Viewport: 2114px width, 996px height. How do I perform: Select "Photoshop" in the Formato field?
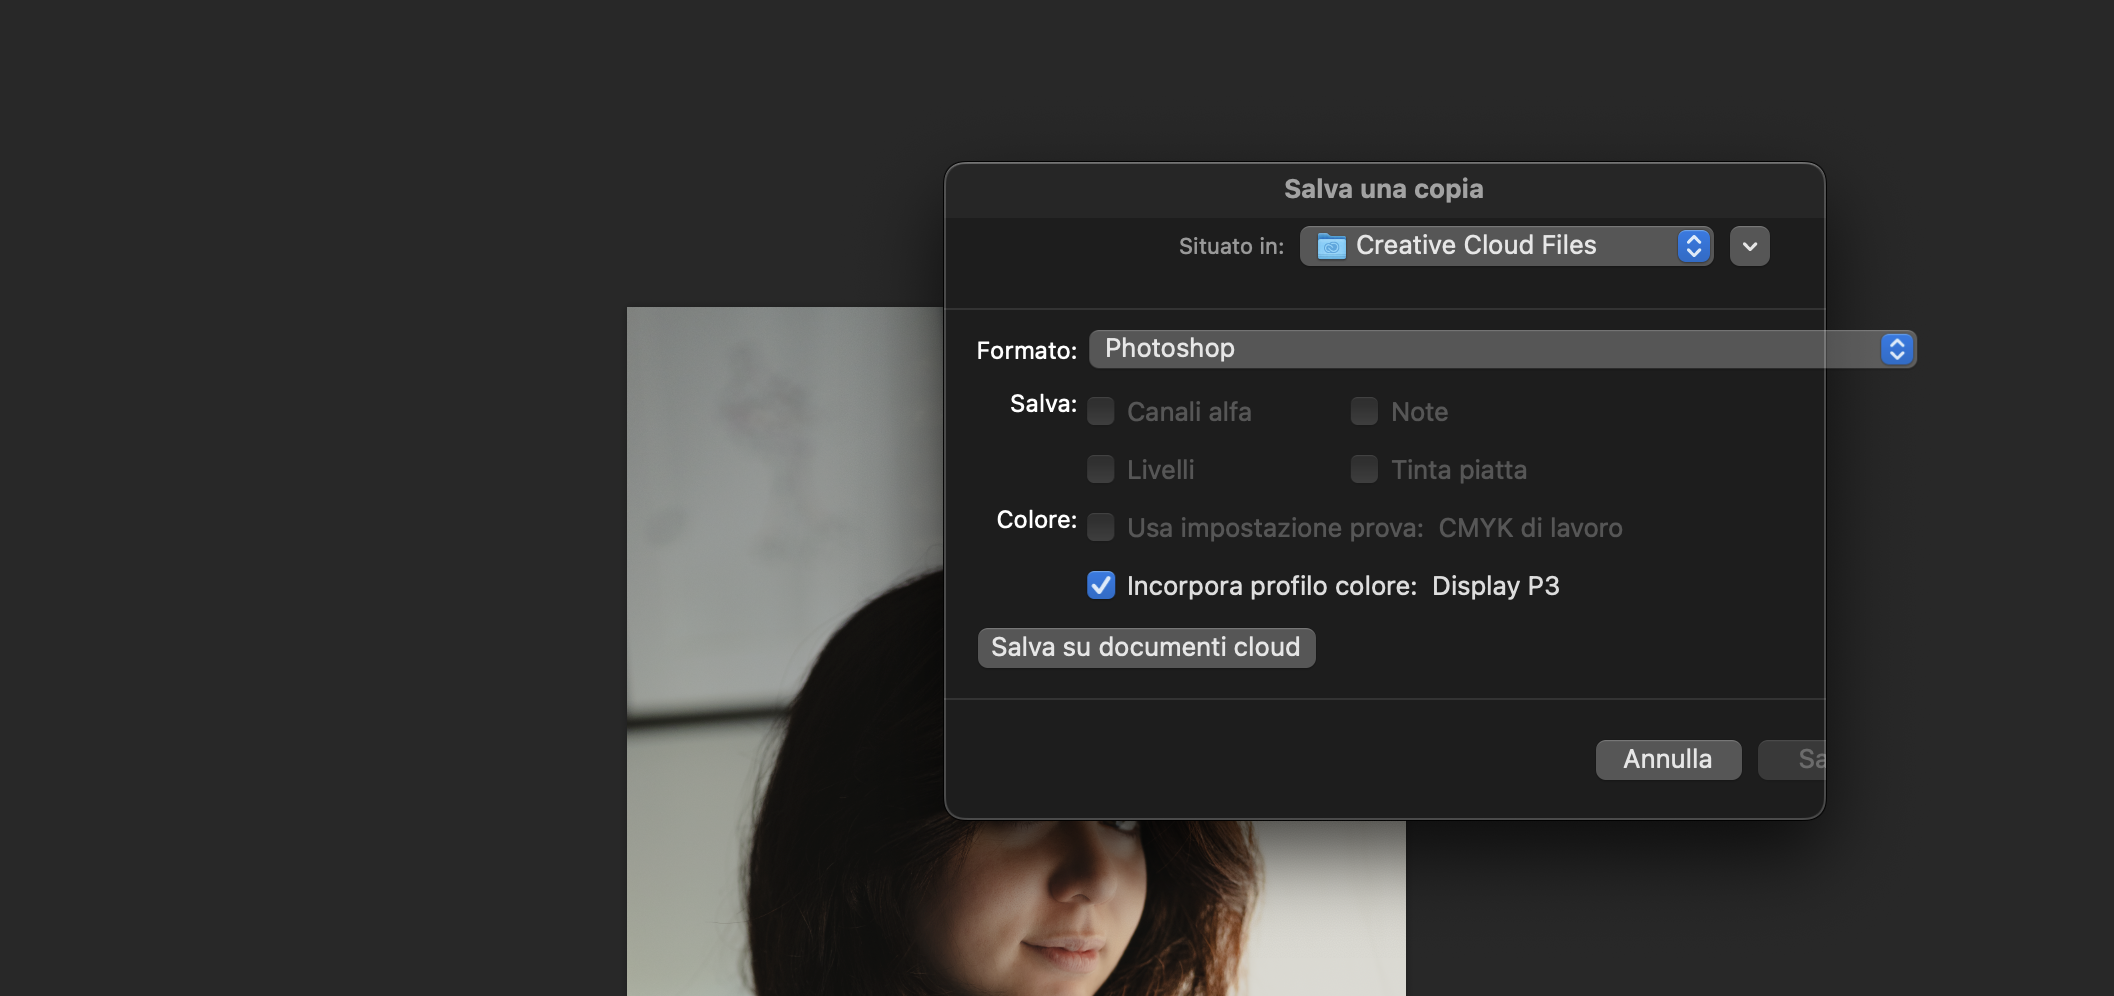coord(1169,349)
